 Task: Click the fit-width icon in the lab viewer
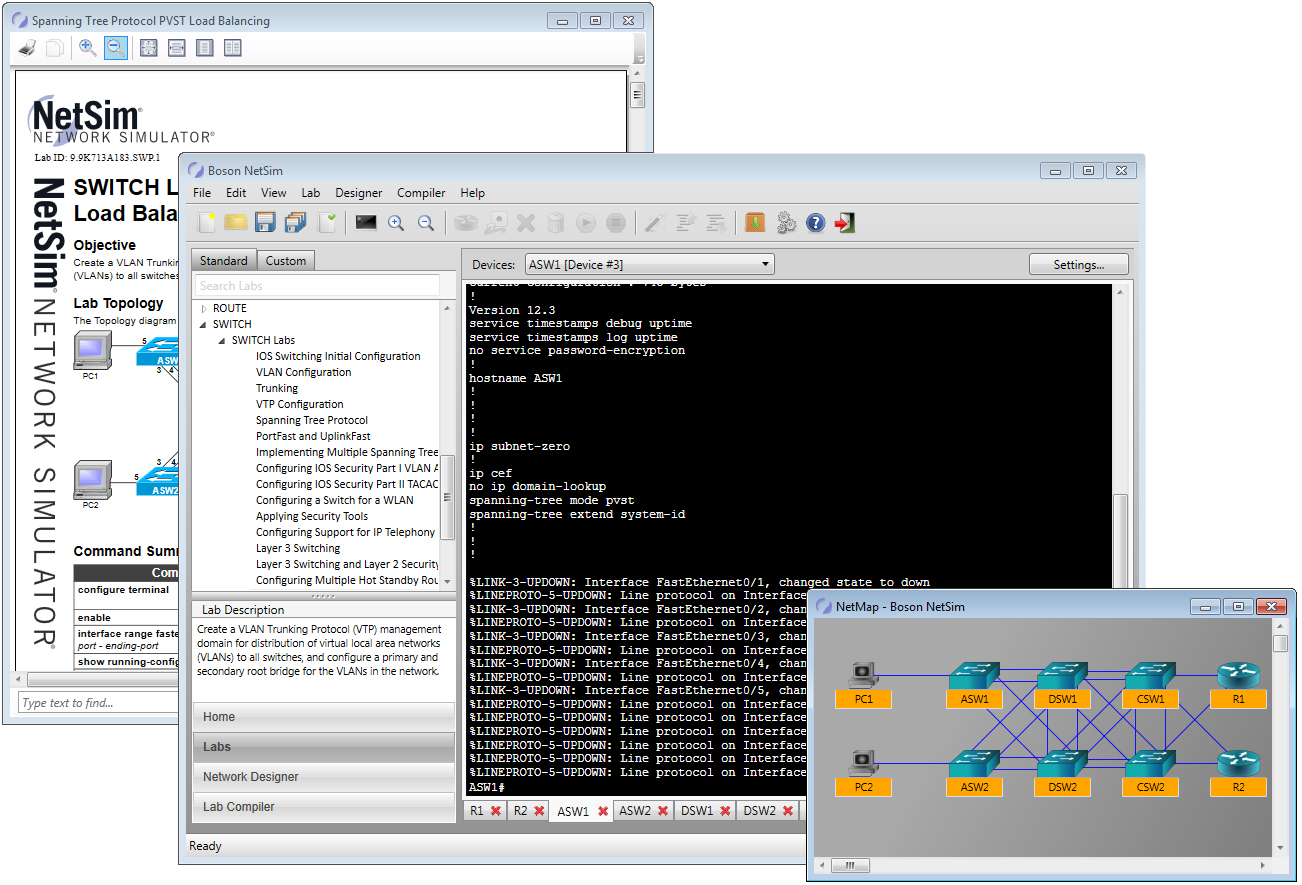click(177, 47)
